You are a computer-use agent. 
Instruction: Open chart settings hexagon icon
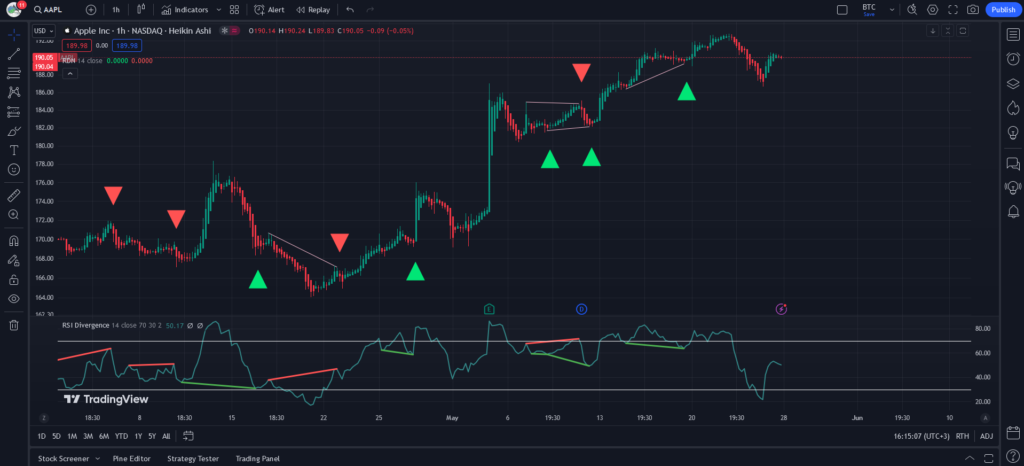933,10
